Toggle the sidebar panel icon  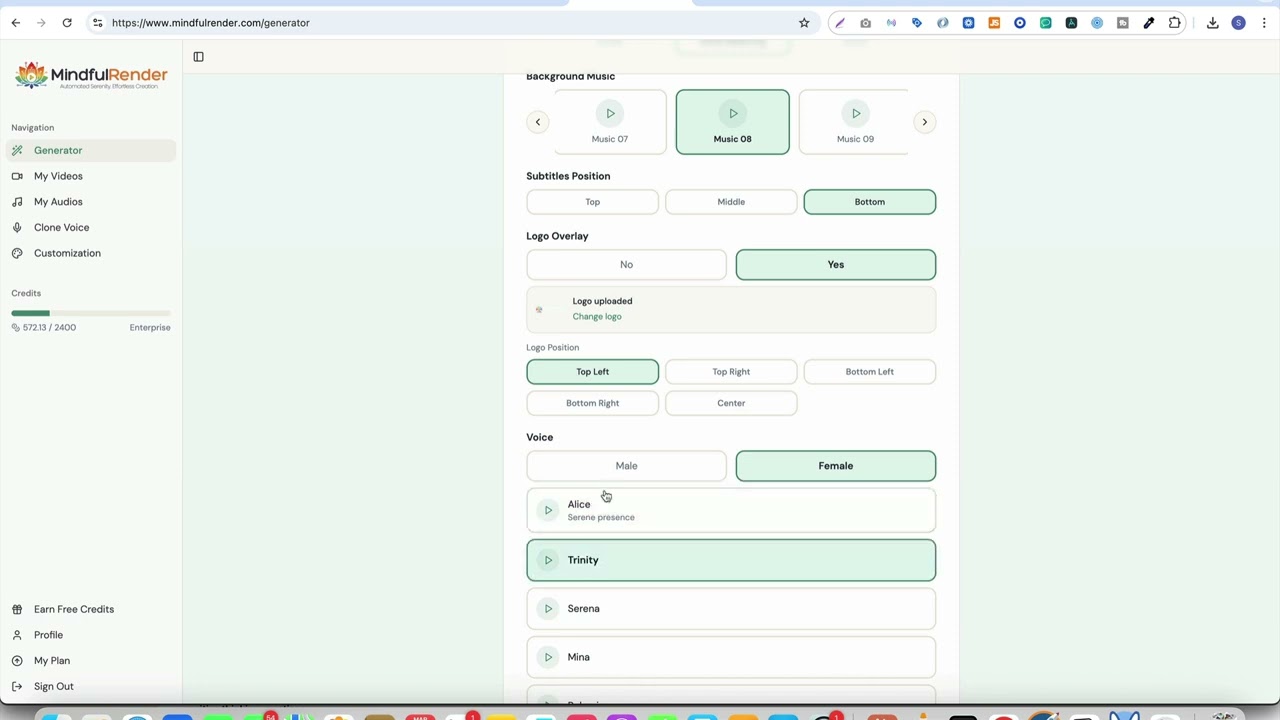point(198,57)
